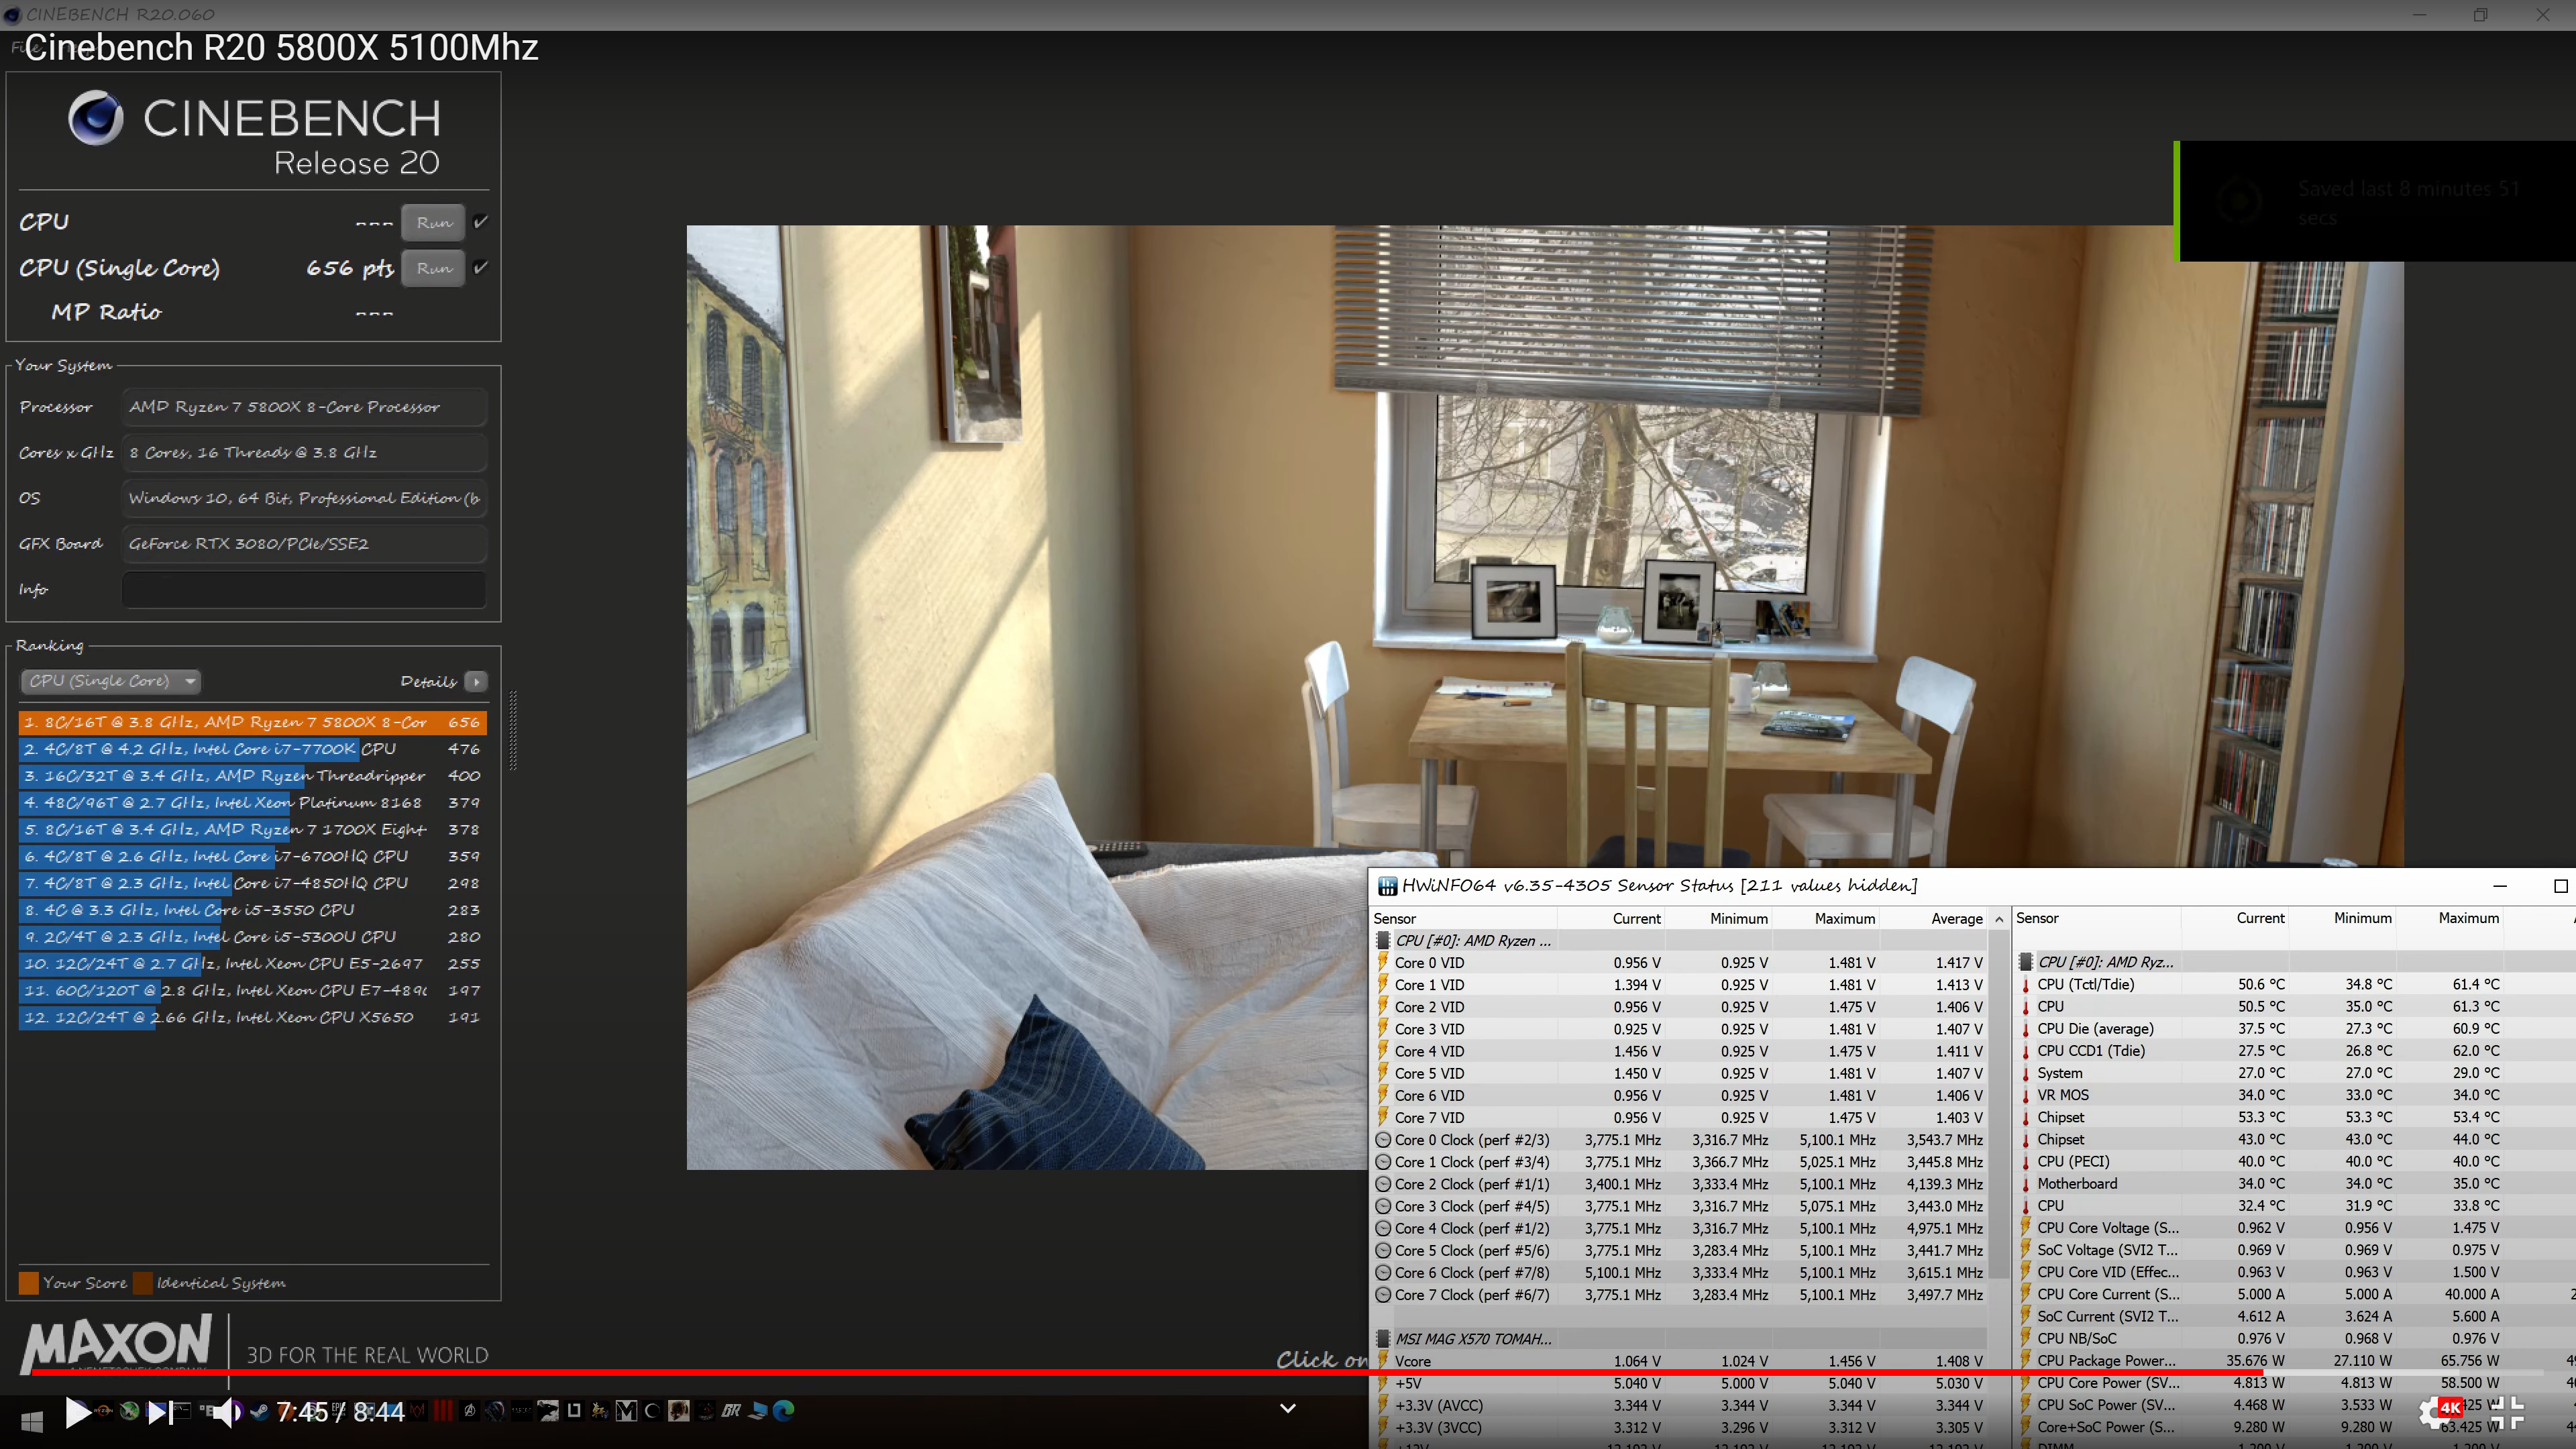Click the clock icon beside Core 6 Clock

(x=1383, y=1273)
